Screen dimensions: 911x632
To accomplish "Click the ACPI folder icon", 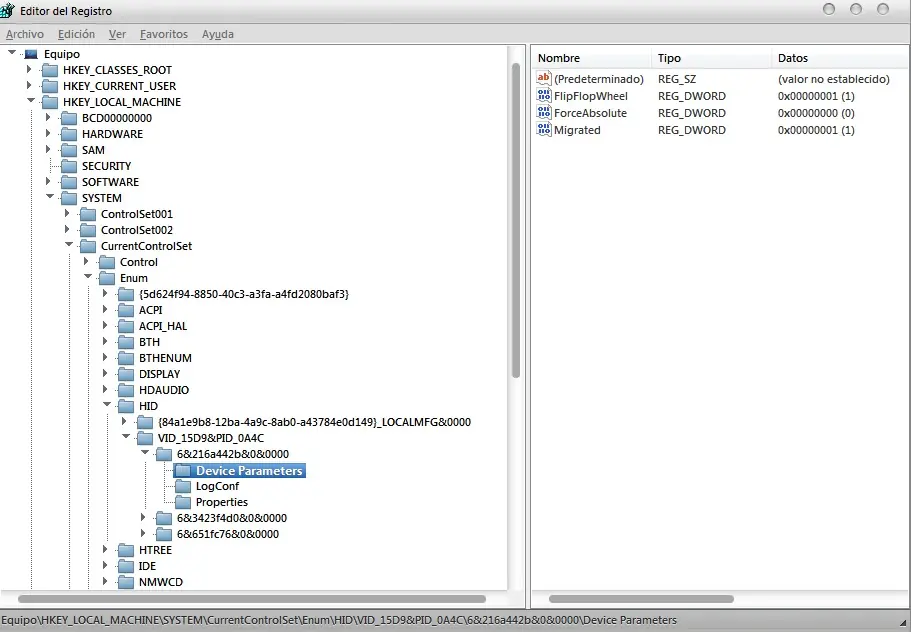I will [126, 310].
